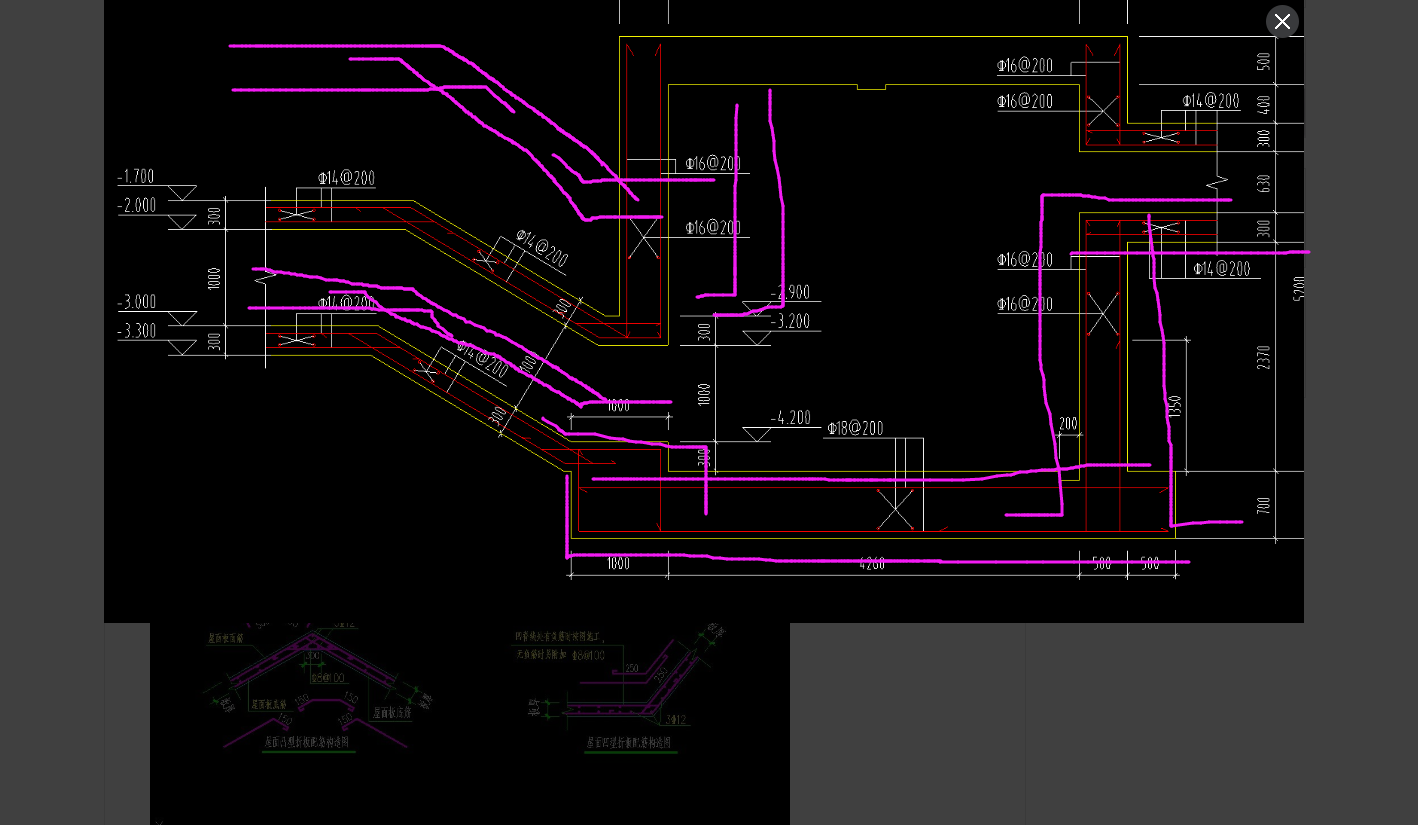Click the -1.700 elevation label
This screenshot has width=1418, height=825.
pos(136,177)
